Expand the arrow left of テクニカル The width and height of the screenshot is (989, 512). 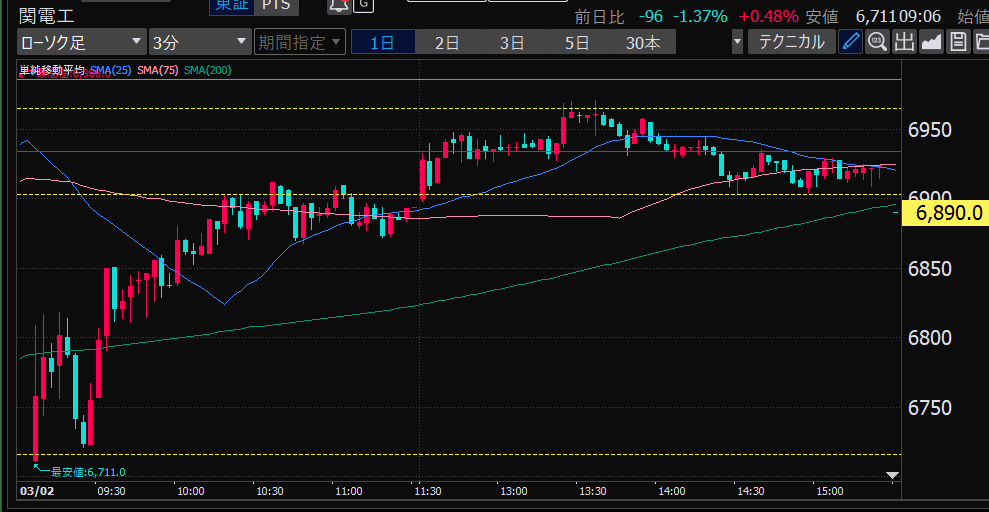738,42
